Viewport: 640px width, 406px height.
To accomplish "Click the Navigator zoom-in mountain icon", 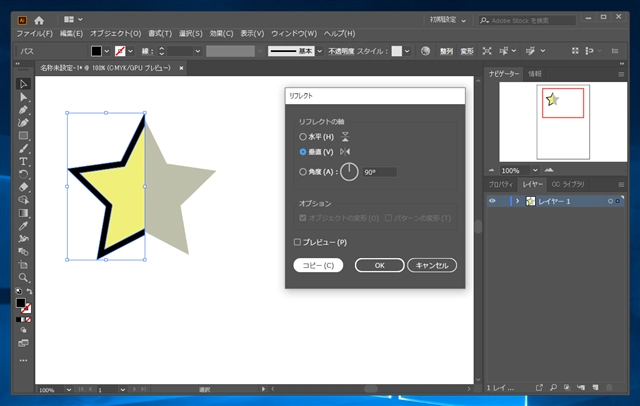I will (549, 170).
